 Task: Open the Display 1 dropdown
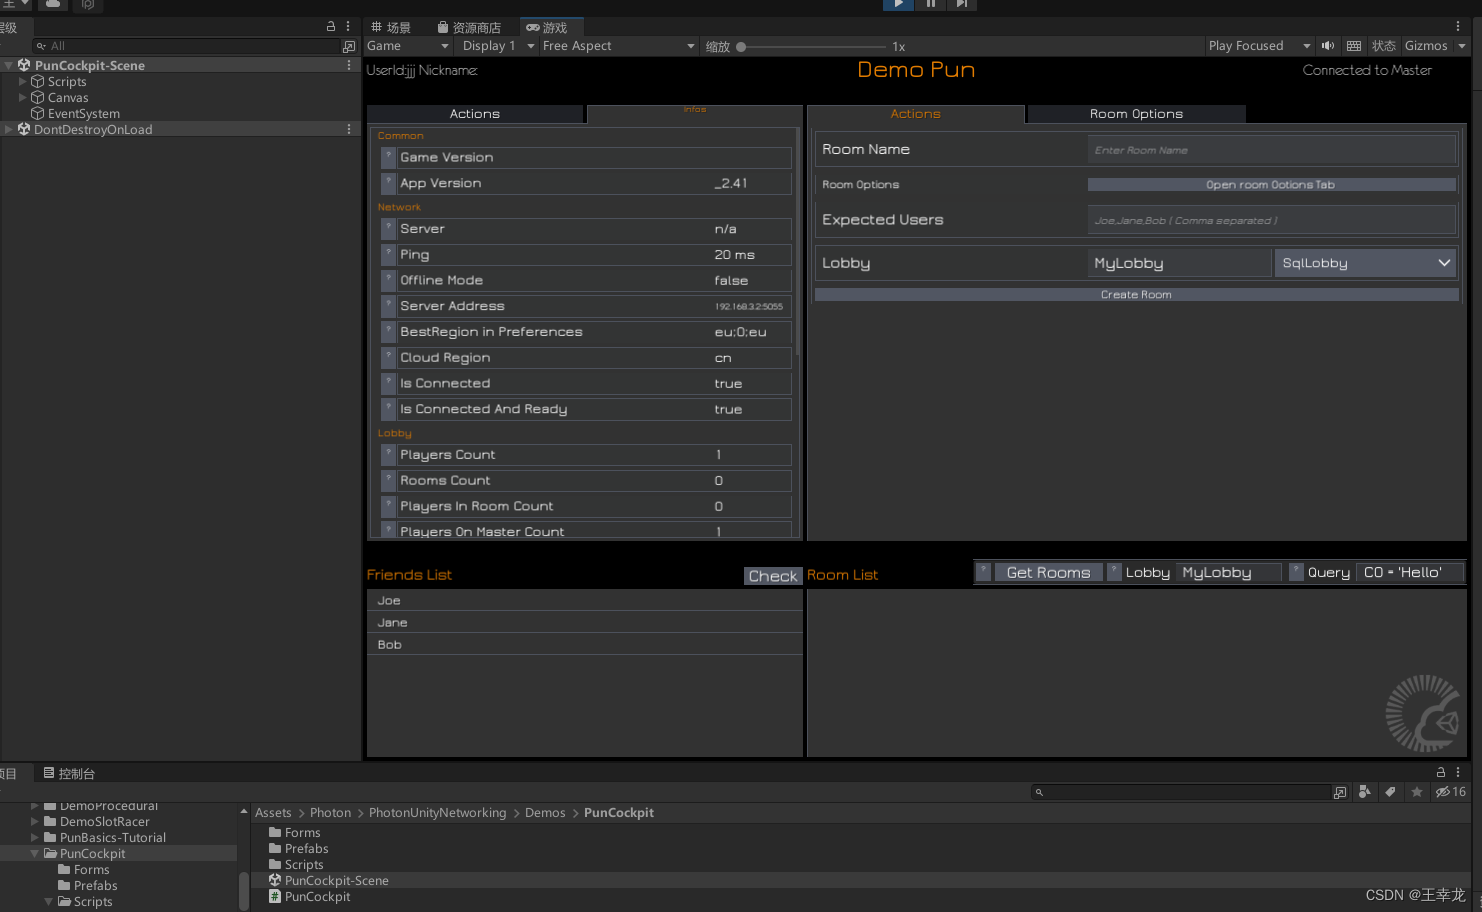point(498,46)
